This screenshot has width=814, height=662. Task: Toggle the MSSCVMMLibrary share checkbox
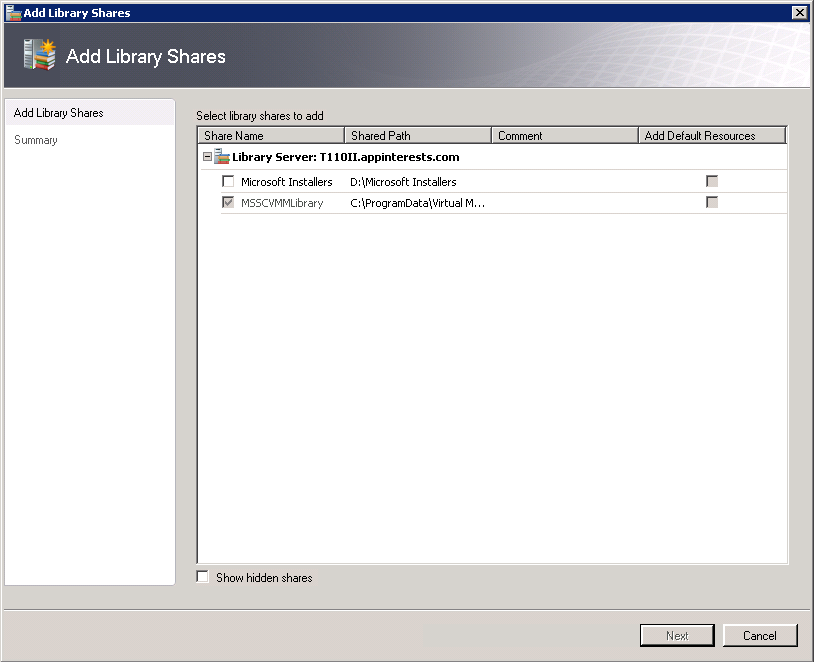[228, 203]
